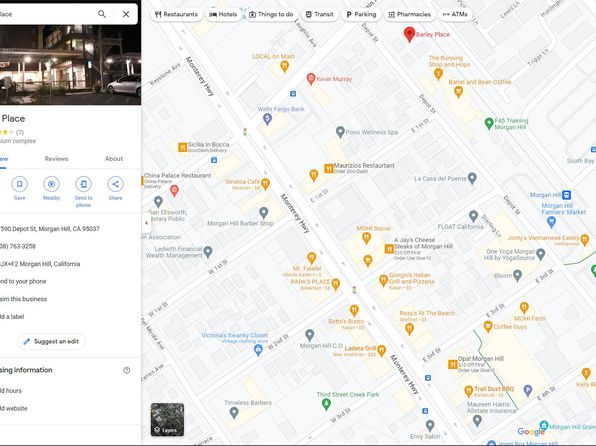Switch to the About tab
Screen dimensions: 596x446
click(114, 159)
